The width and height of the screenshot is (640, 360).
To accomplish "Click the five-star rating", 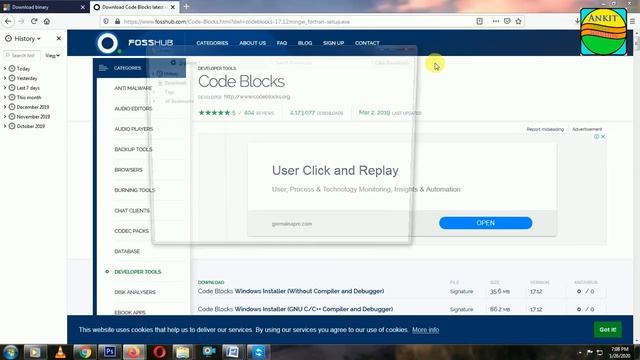I will point(214,113).
